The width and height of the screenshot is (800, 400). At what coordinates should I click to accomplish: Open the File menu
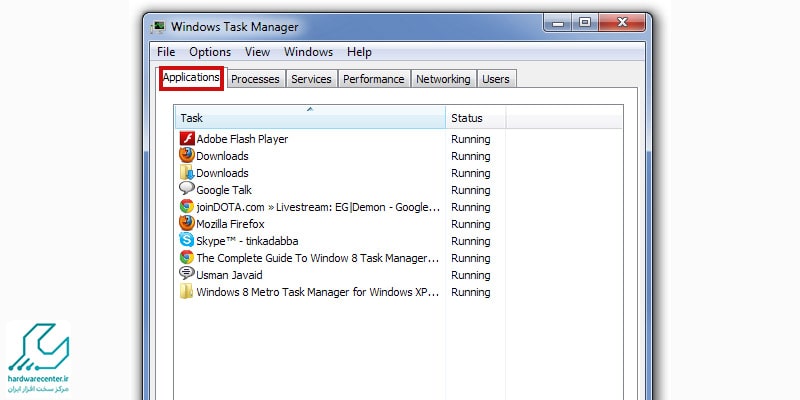pos(166,52)
